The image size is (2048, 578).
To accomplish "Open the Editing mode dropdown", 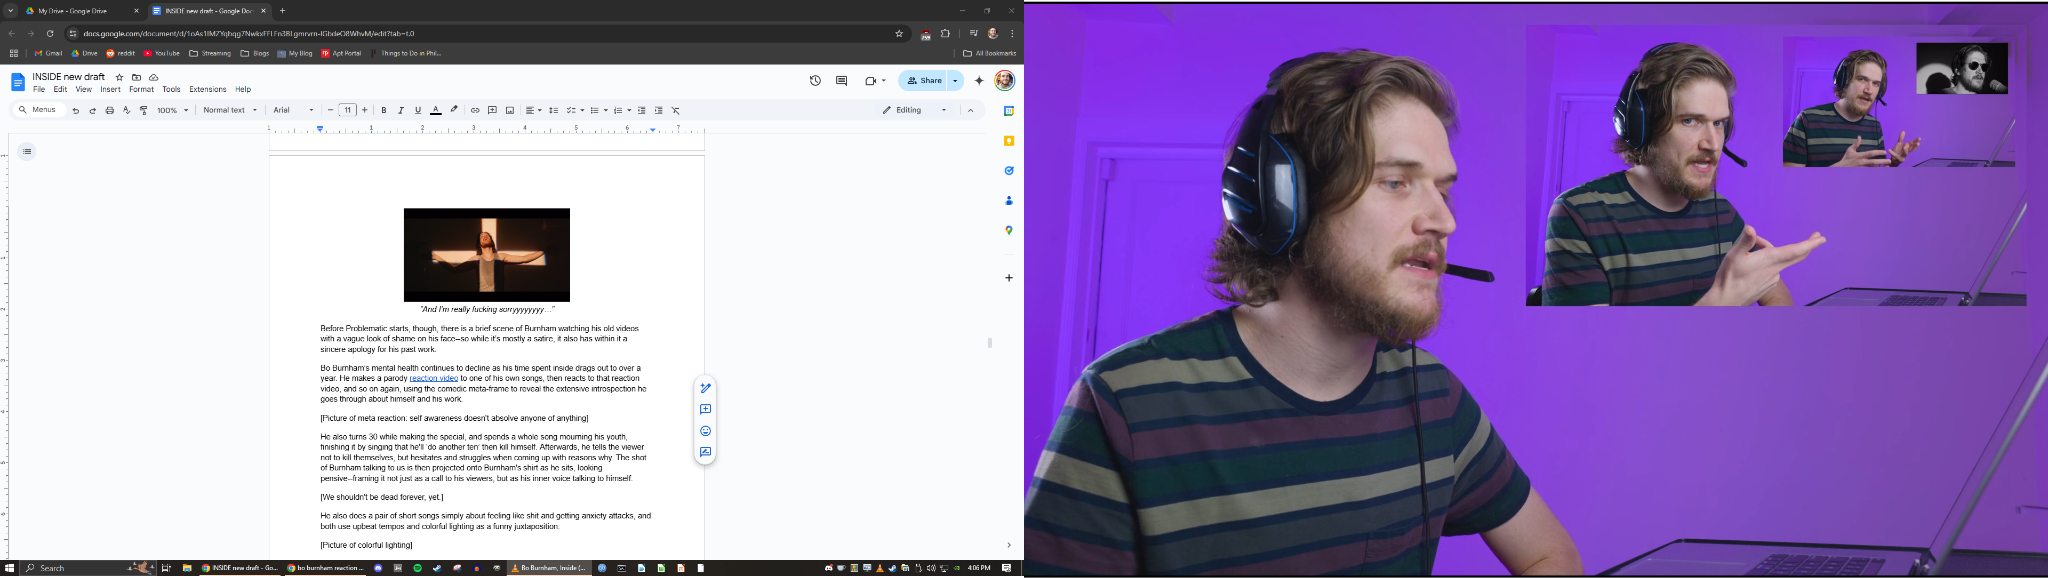I will (914, 110).
